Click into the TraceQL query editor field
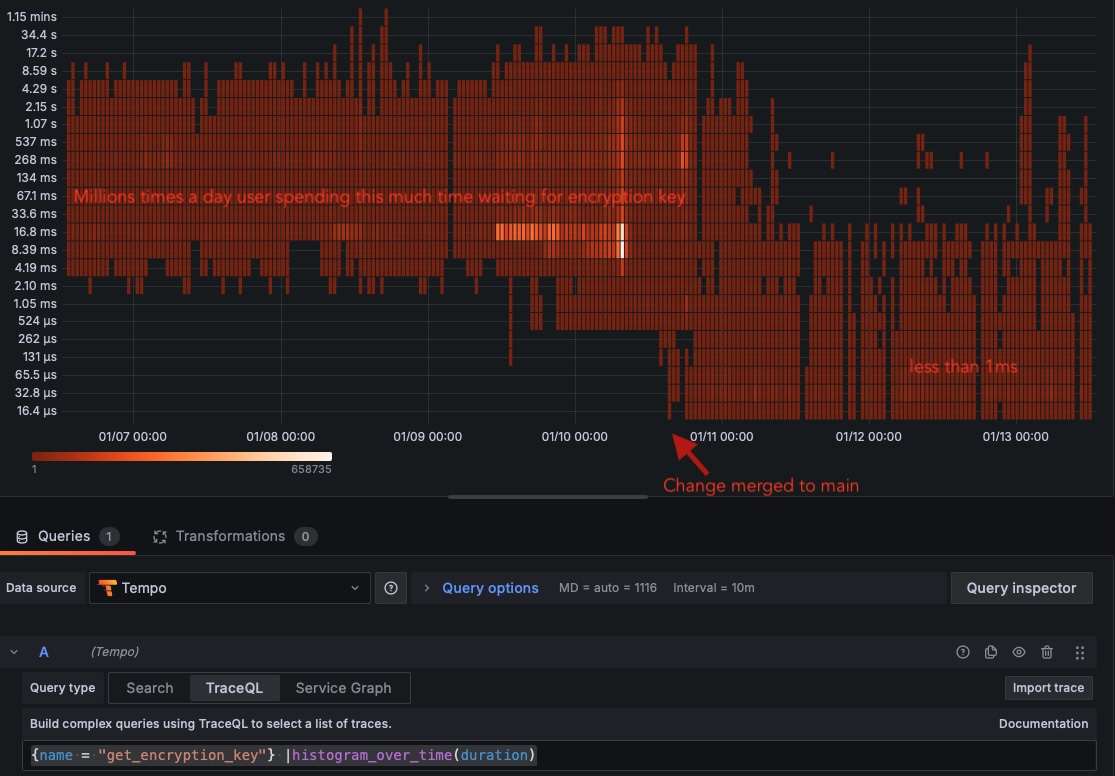 (x=700, y=755)
